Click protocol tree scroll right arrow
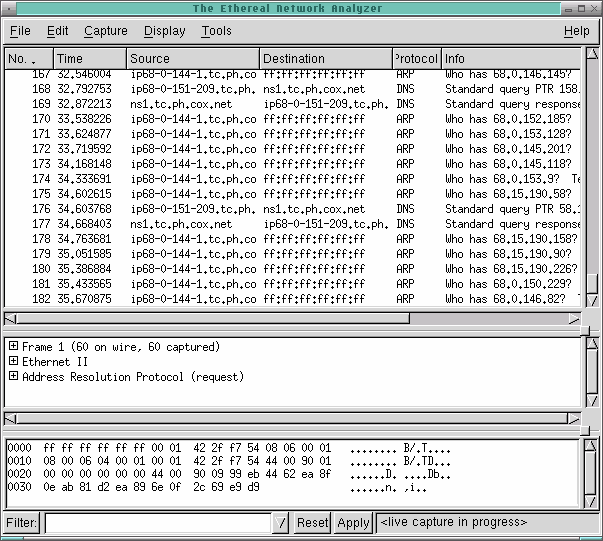 click(574, 418)
